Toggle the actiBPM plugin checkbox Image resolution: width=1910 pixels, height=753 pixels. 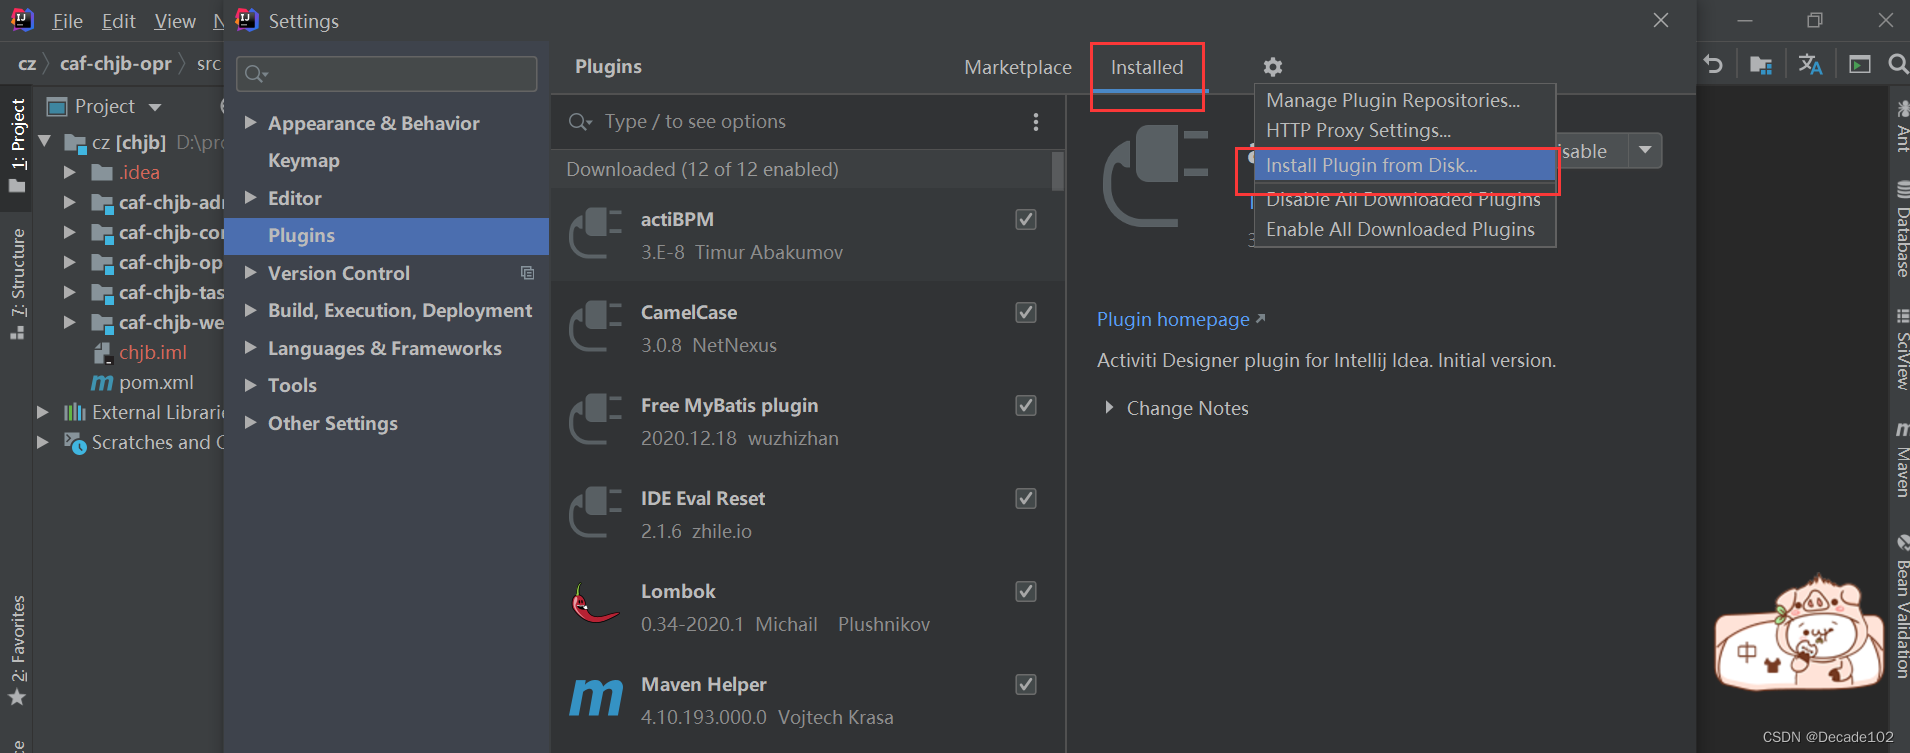point(1026,220)
